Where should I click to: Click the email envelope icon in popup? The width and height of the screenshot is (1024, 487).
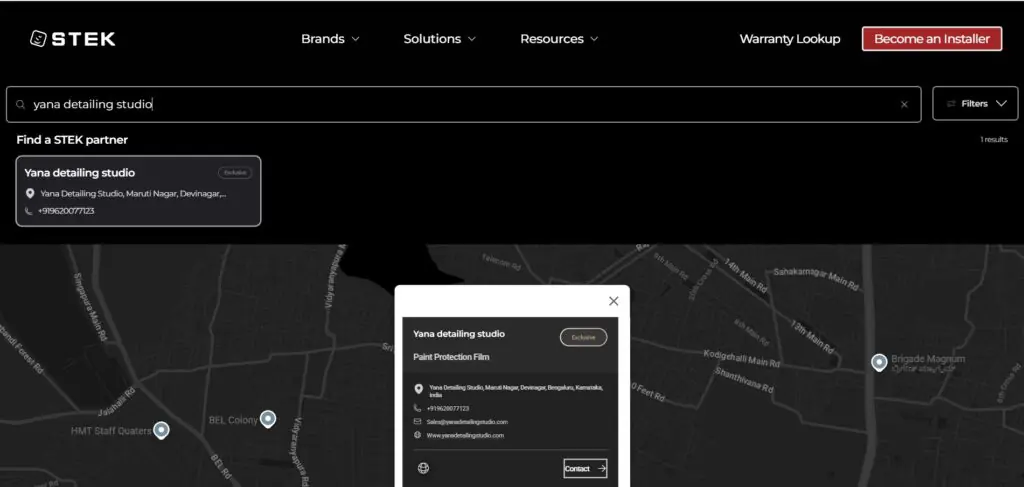(x=418, y=422)
